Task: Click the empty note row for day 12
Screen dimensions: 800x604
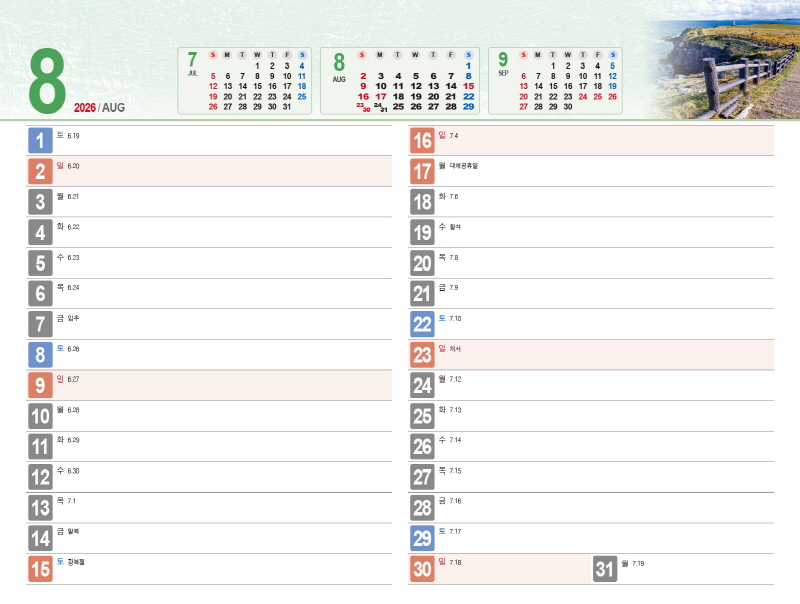Action: (x=230, y=477)
